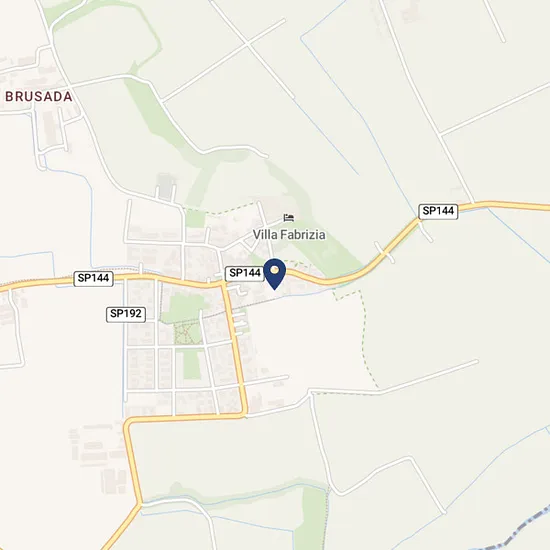Click the faded industrial building cluster southwest of the village

[x=96, y=455]
